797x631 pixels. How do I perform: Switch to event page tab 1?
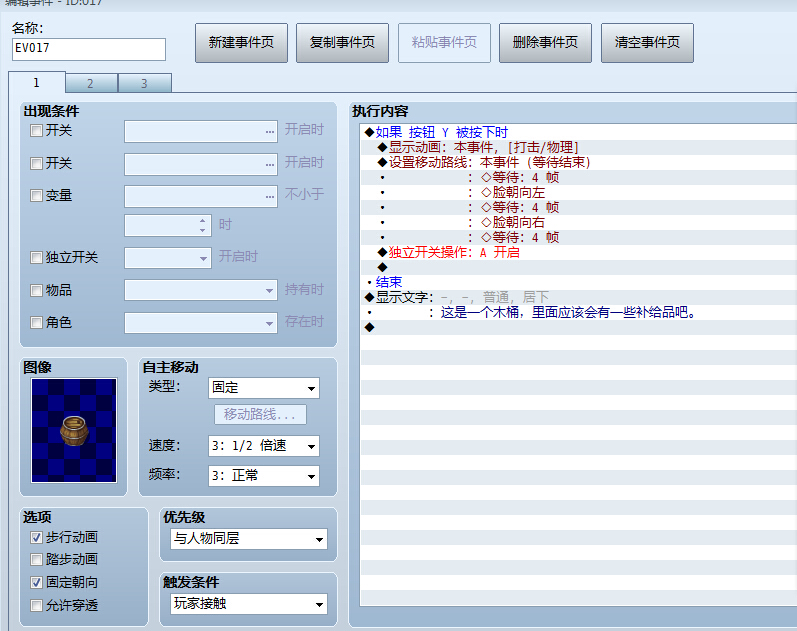(x=37, y=82)
